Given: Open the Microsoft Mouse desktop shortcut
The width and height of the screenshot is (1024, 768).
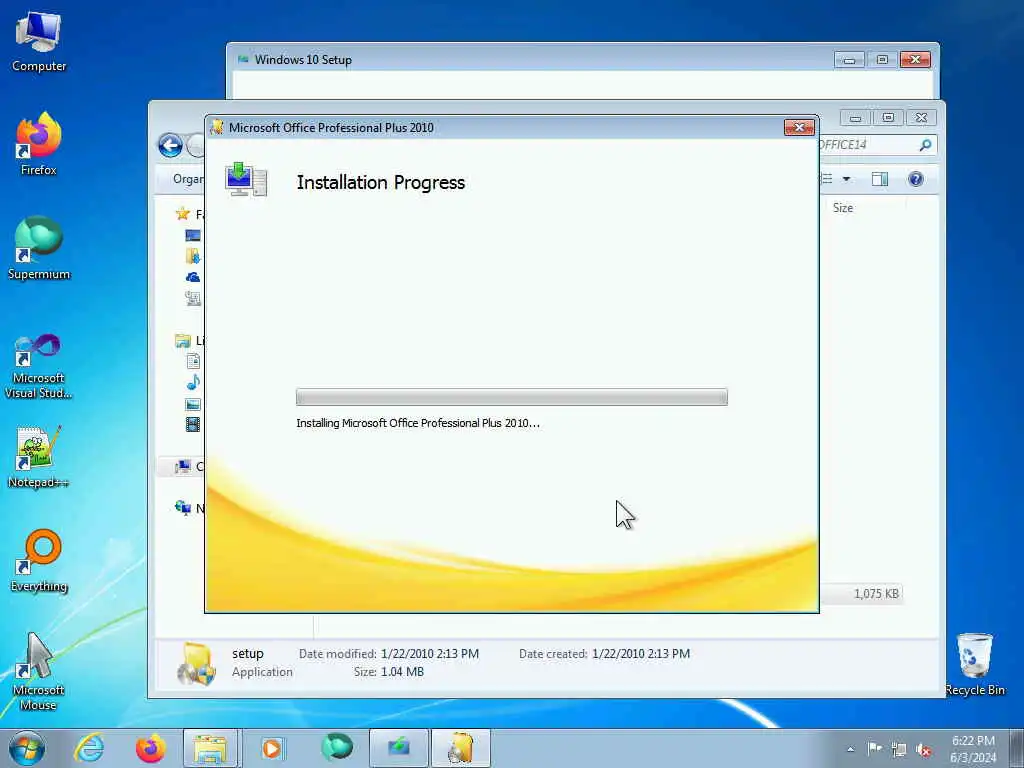Looking at the screenshot, I should (x=39, y=671).
